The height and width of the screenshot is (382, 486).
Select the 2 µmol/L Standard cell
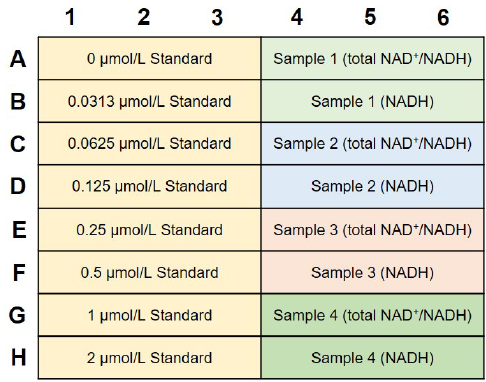click(x=150, y=357)
